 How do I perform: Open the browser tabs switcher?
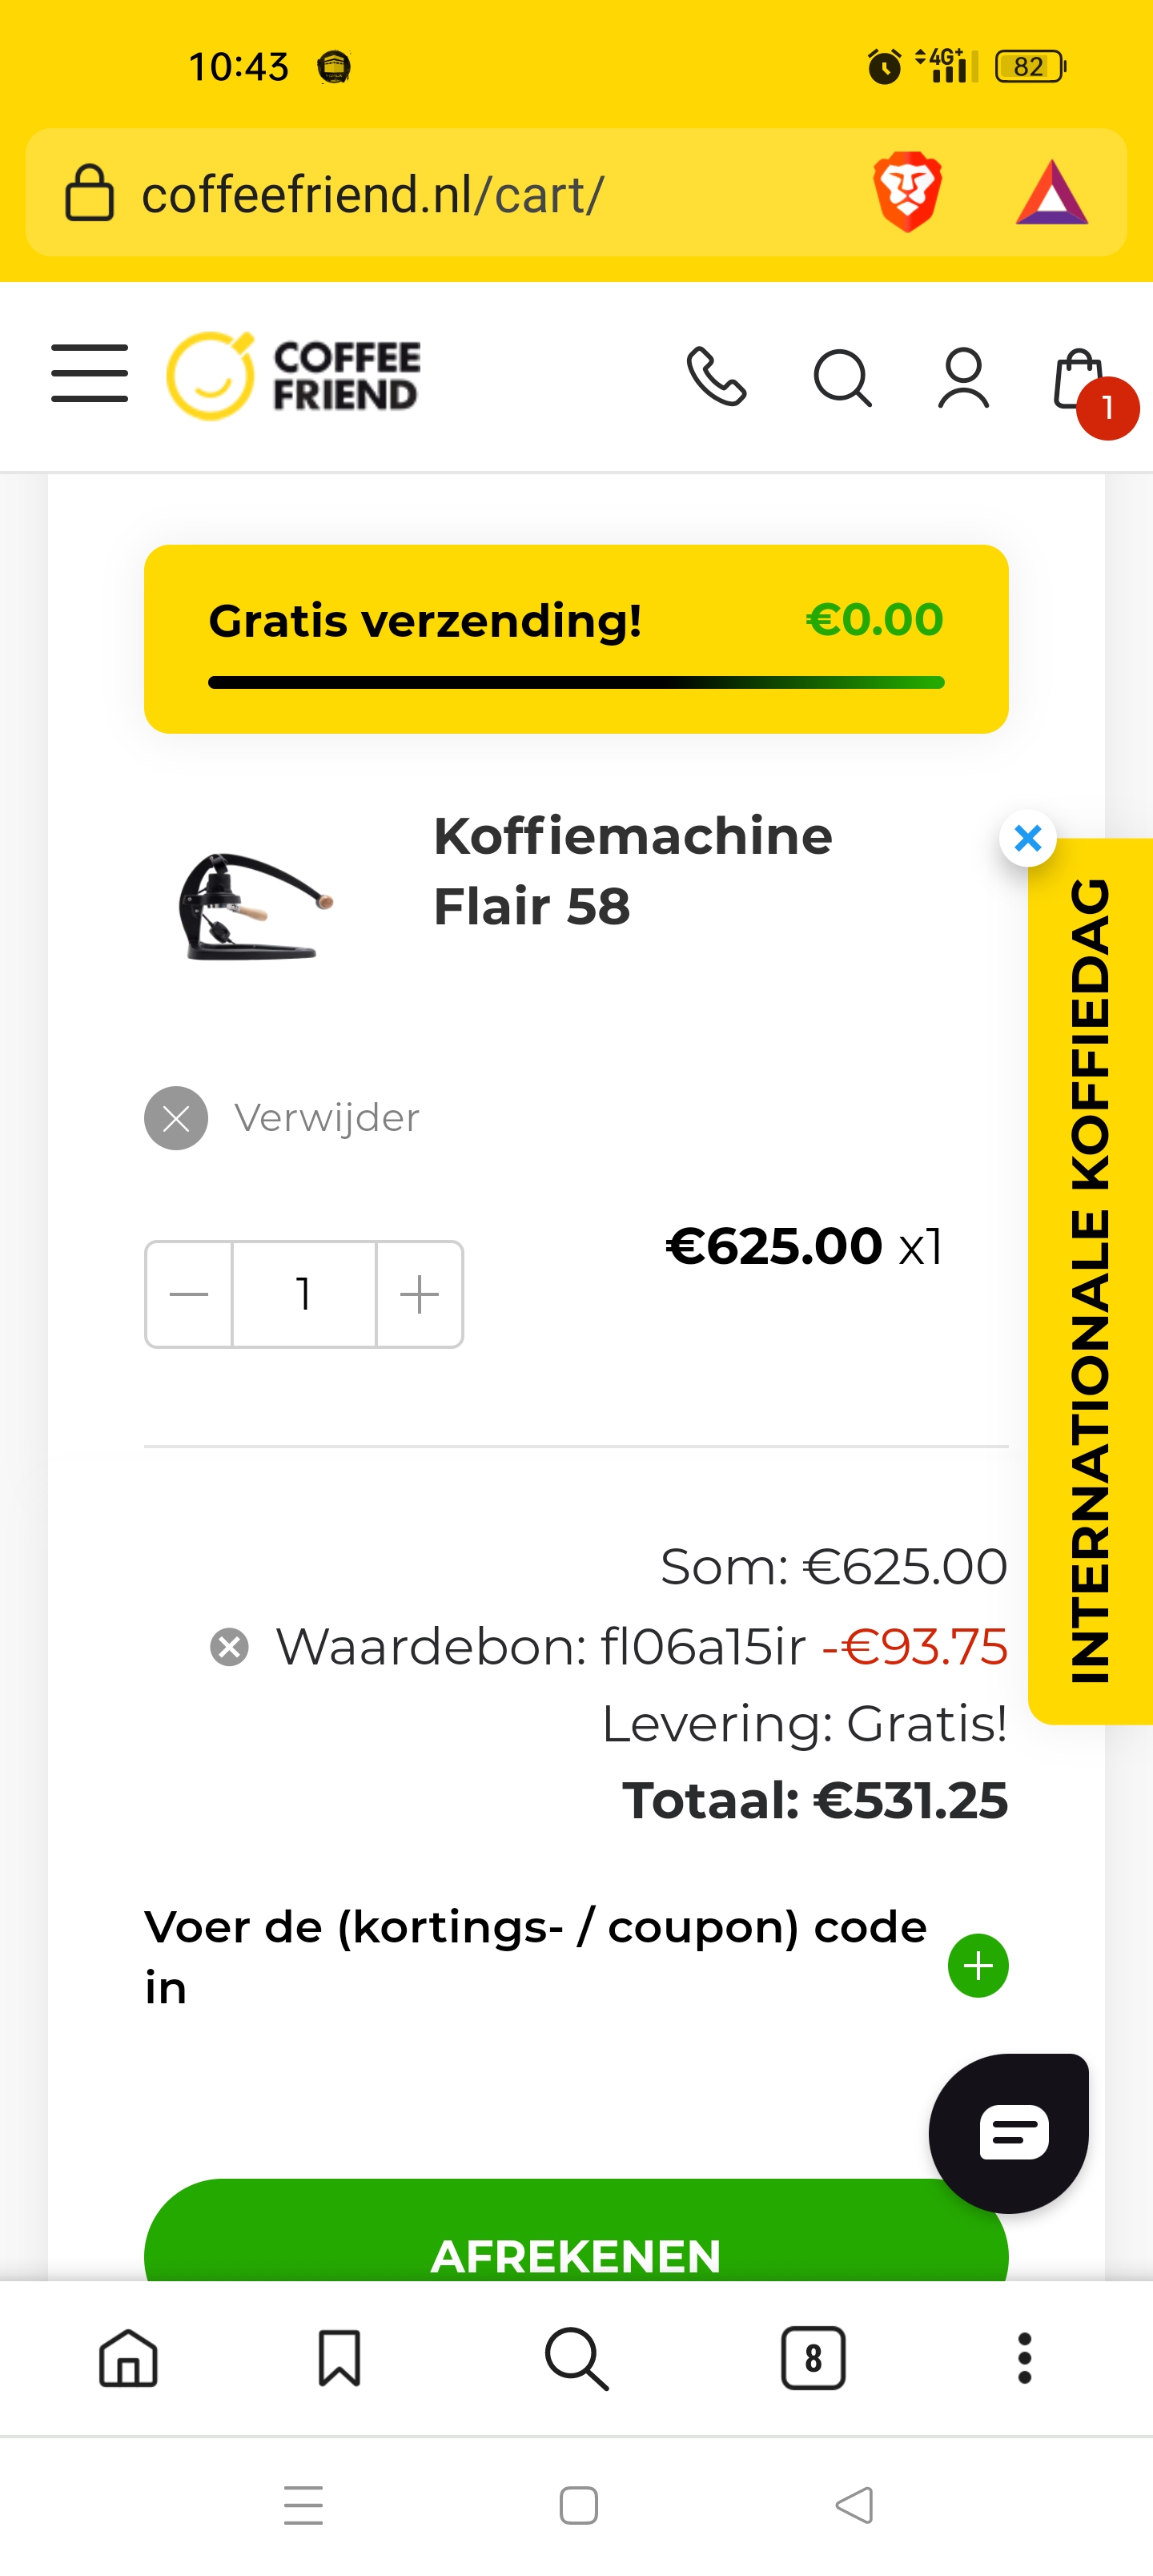812,2357
